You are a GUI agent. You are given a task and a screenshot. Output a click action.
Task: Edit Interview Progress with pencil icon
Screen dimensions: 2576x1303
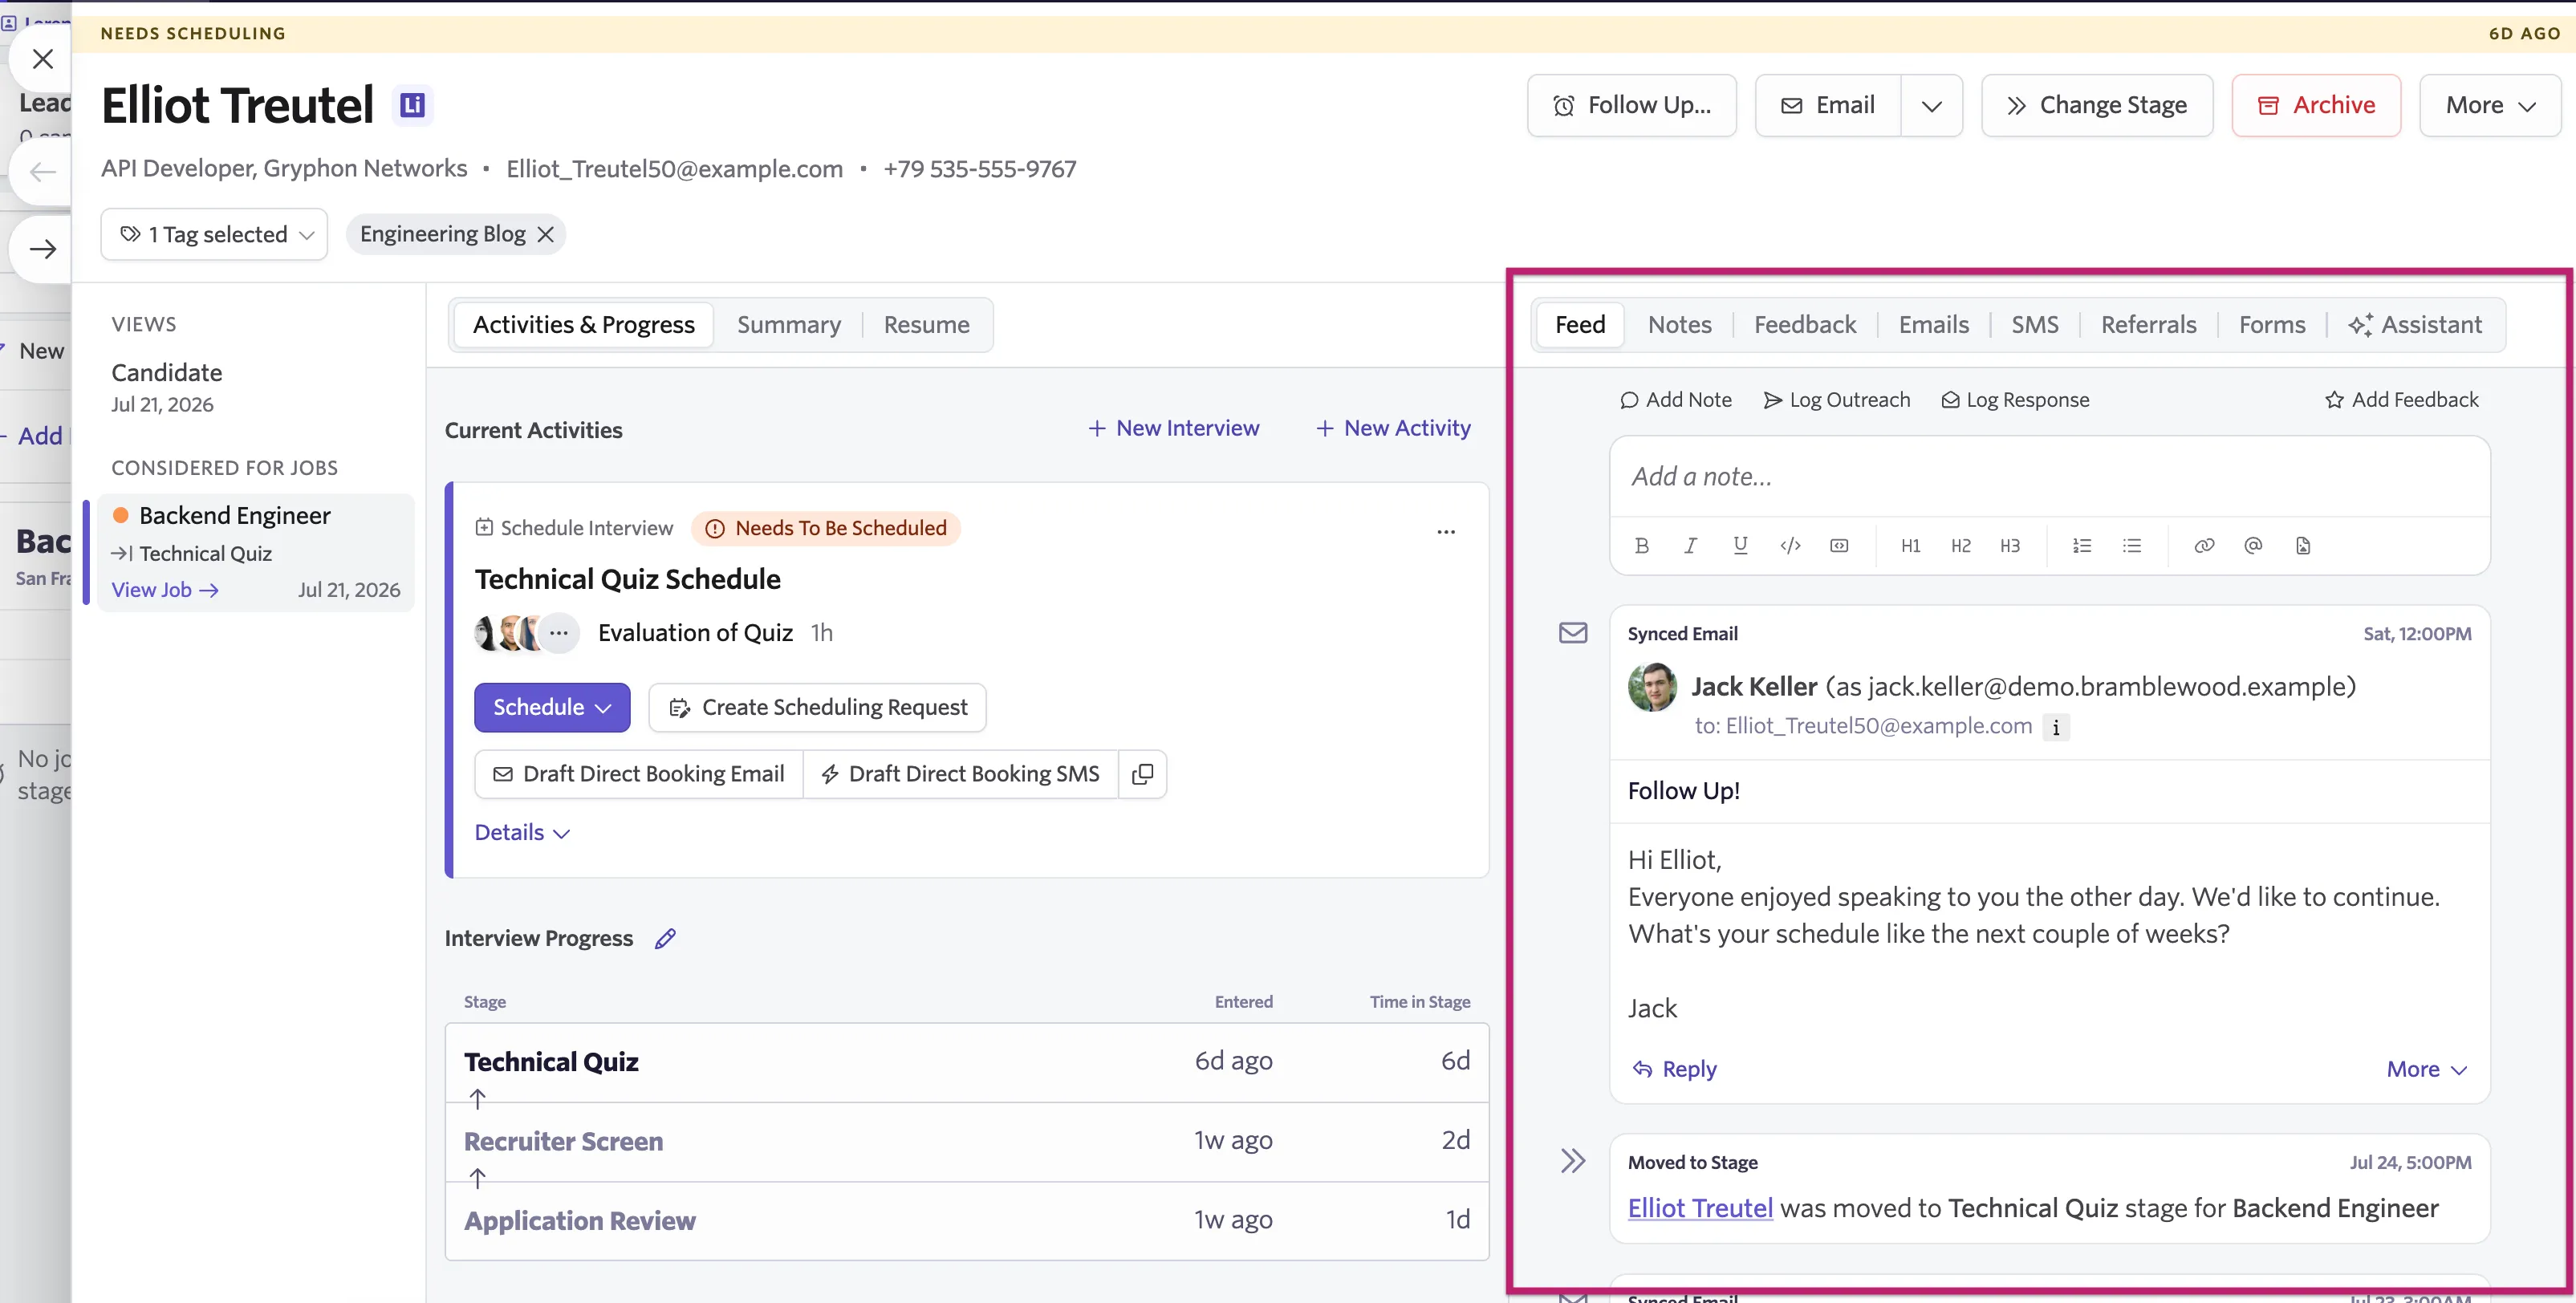coord(665,938)
